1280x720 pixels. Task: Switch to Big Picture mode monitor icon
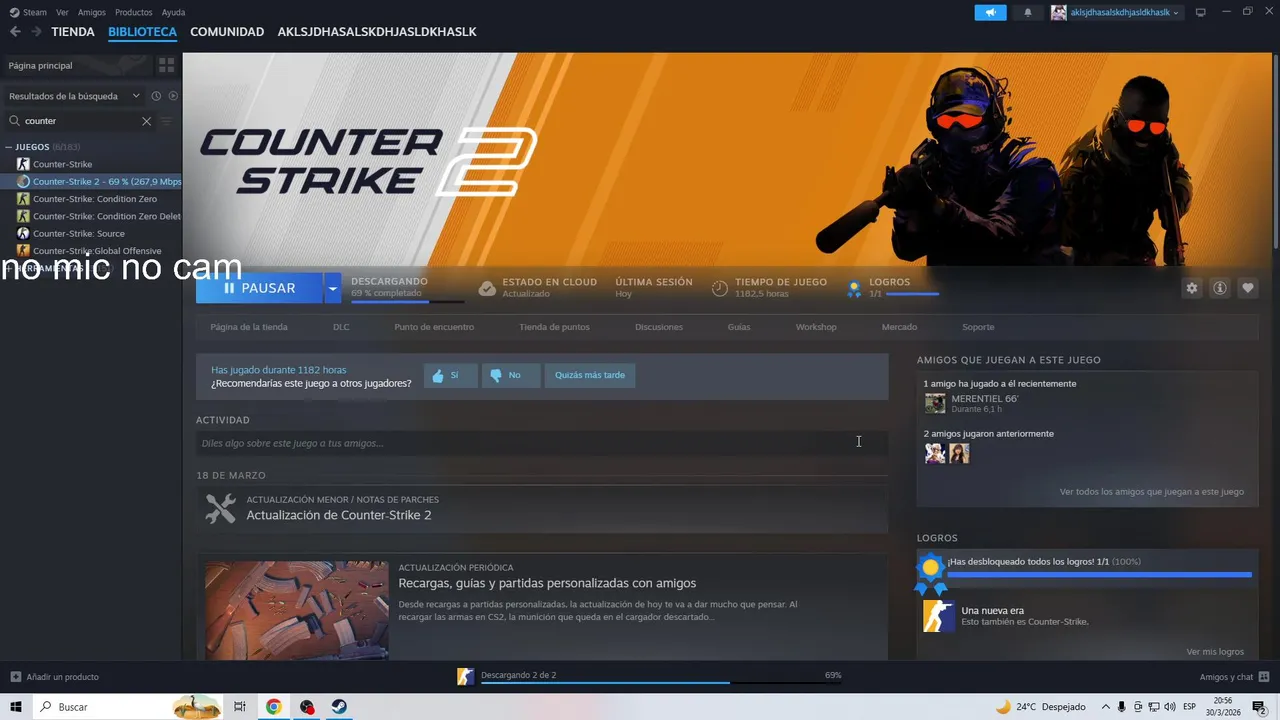pyautogui.click(x=1201, y=12)
